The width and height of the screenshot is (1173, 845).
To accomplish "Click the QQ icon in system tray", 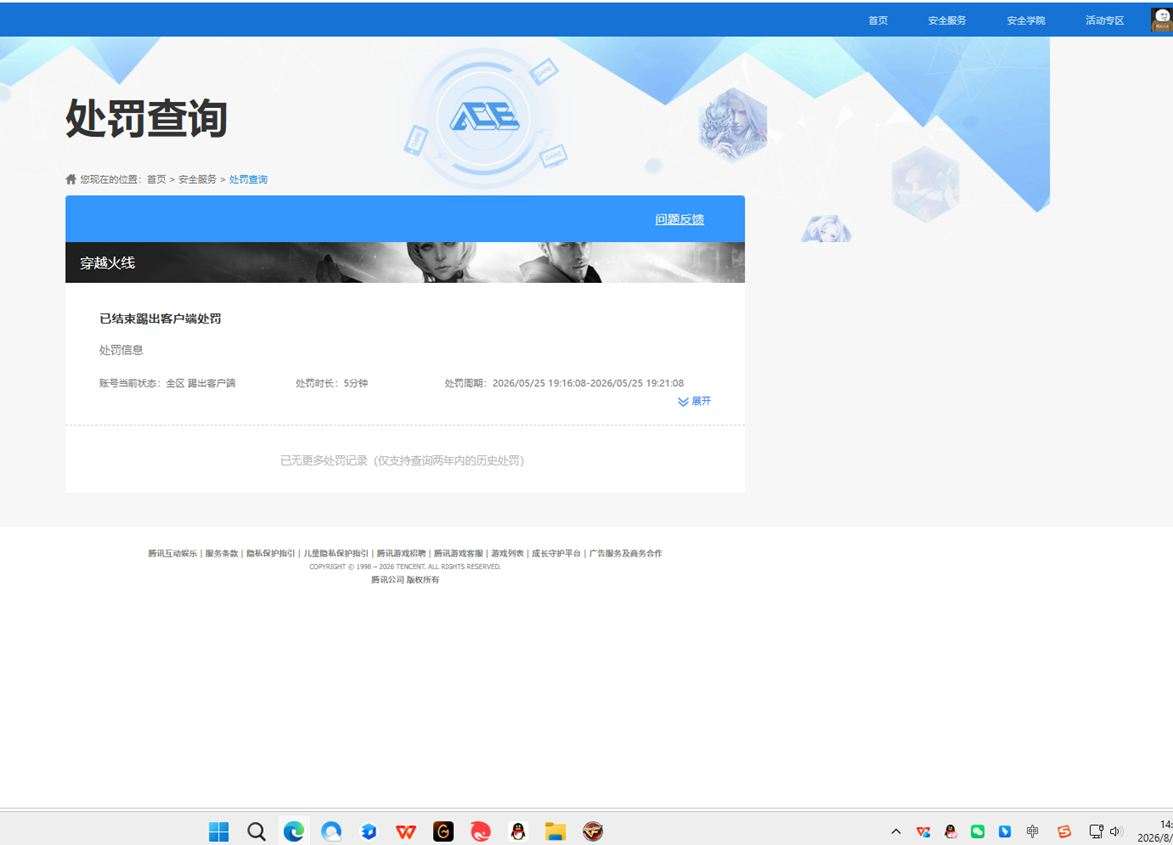I will click(951, 832).
